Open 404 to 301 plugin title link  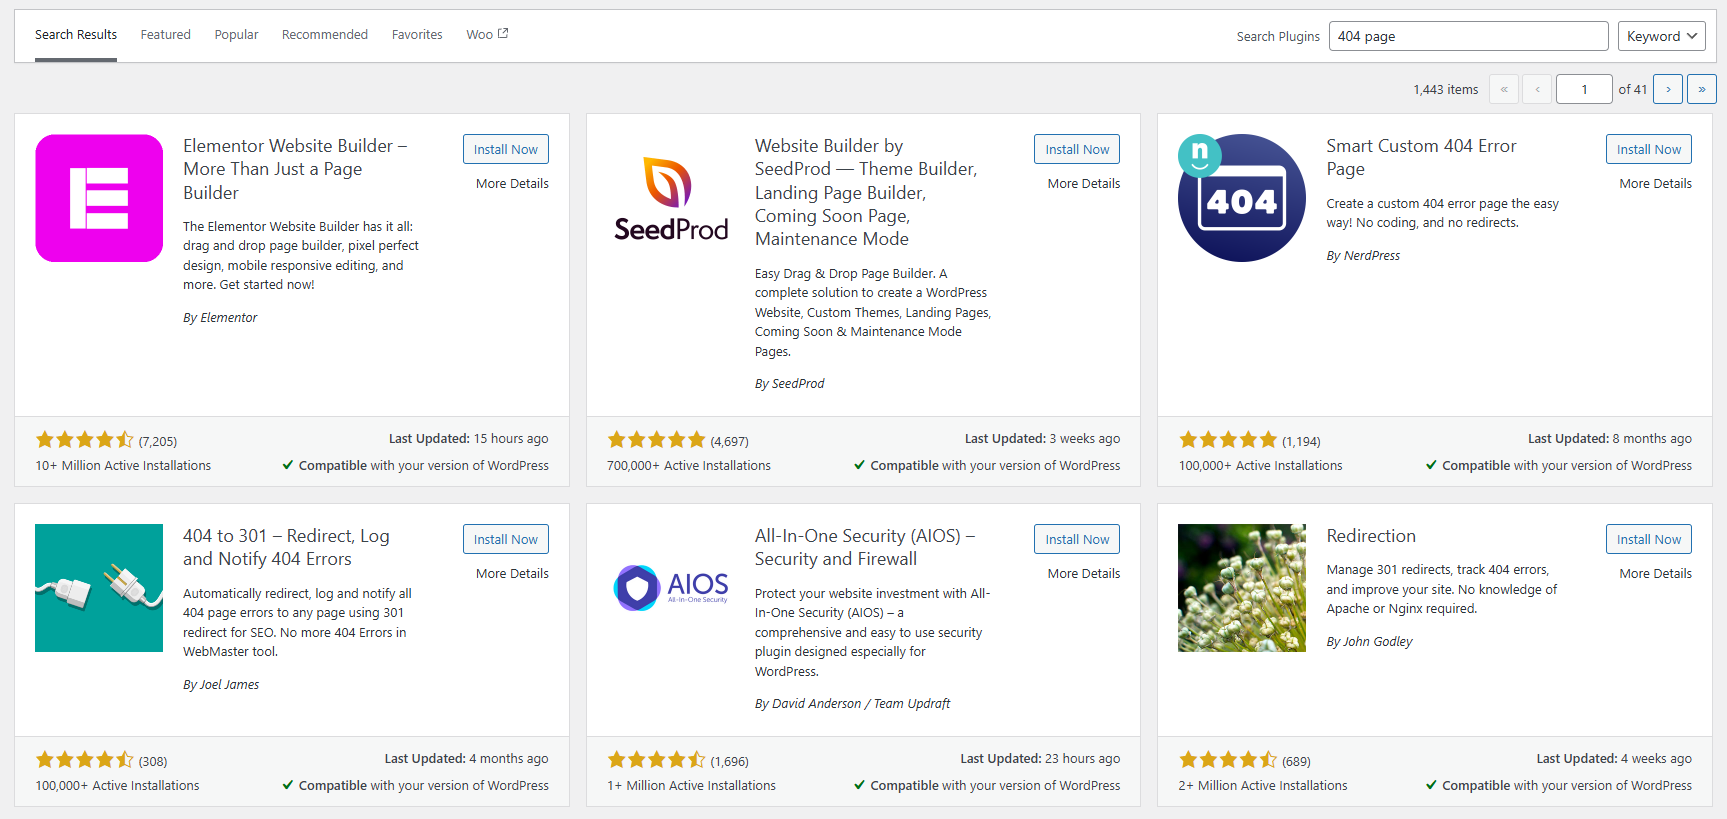click(286, 547)
